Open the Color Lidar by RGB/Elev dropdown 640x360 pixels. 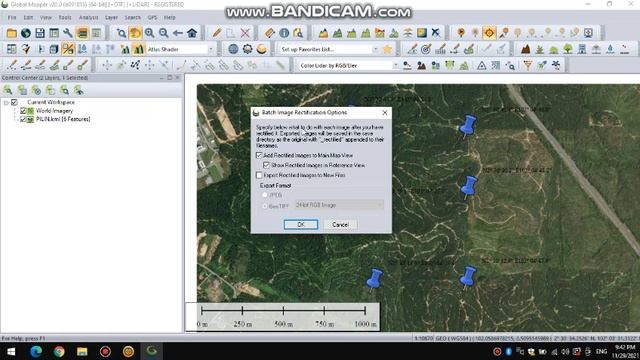click(395, 65)
